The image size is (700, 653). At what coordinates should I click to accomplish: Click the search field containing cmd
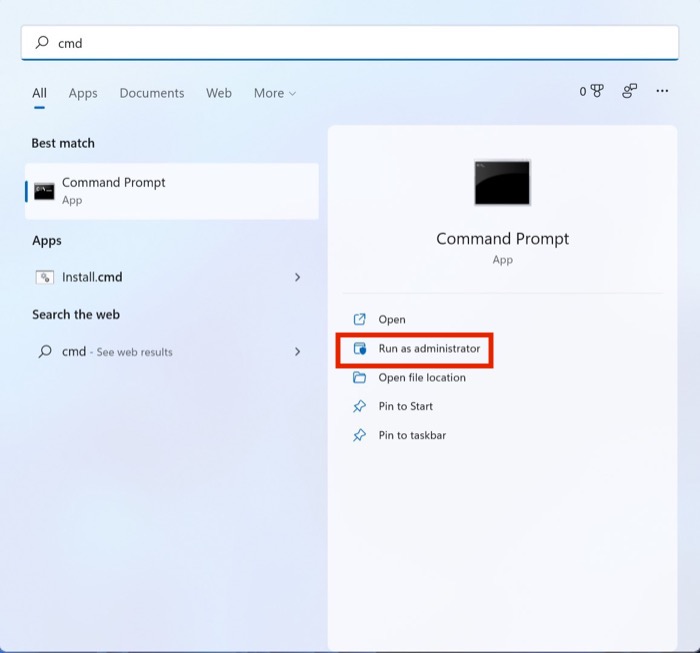[x=350, y=43]
